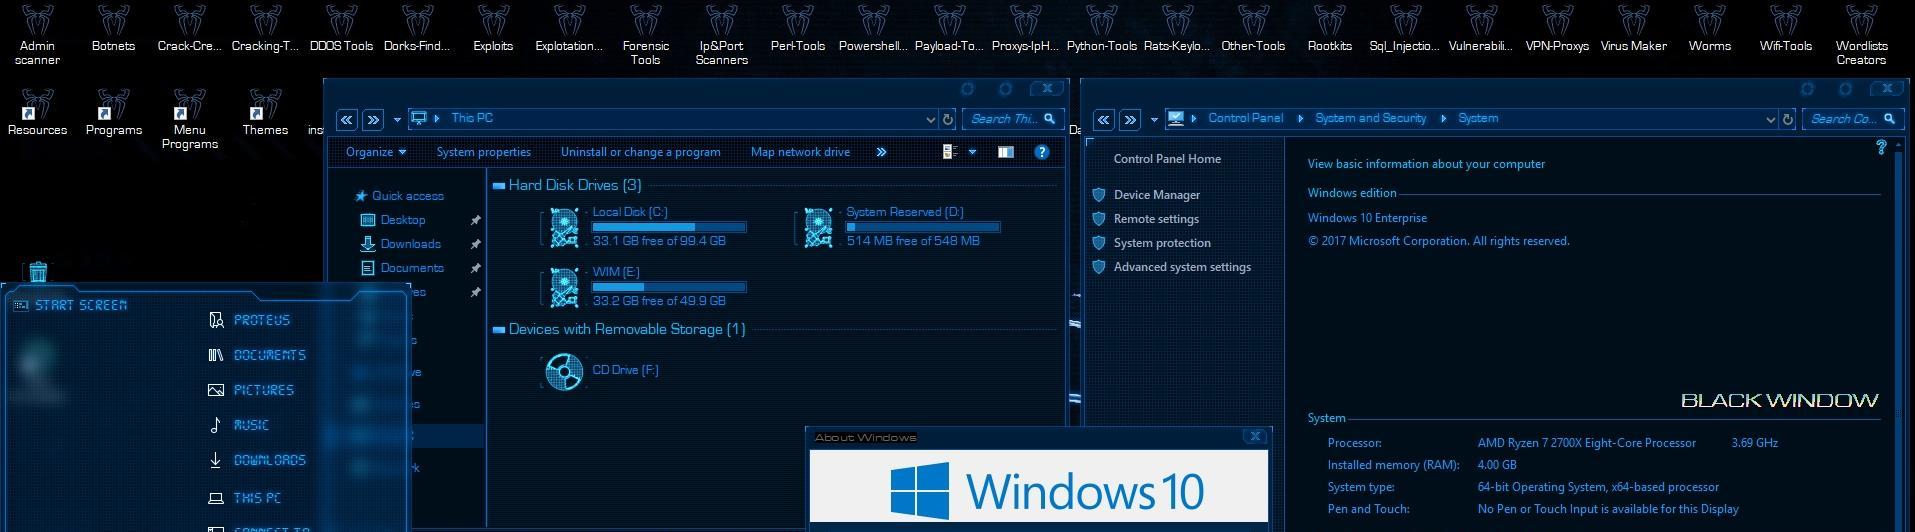The width and height of the screenshot is (1915, 532).
Task: Select the Local Disk (C:) drive icon
Action: point(564,227)
